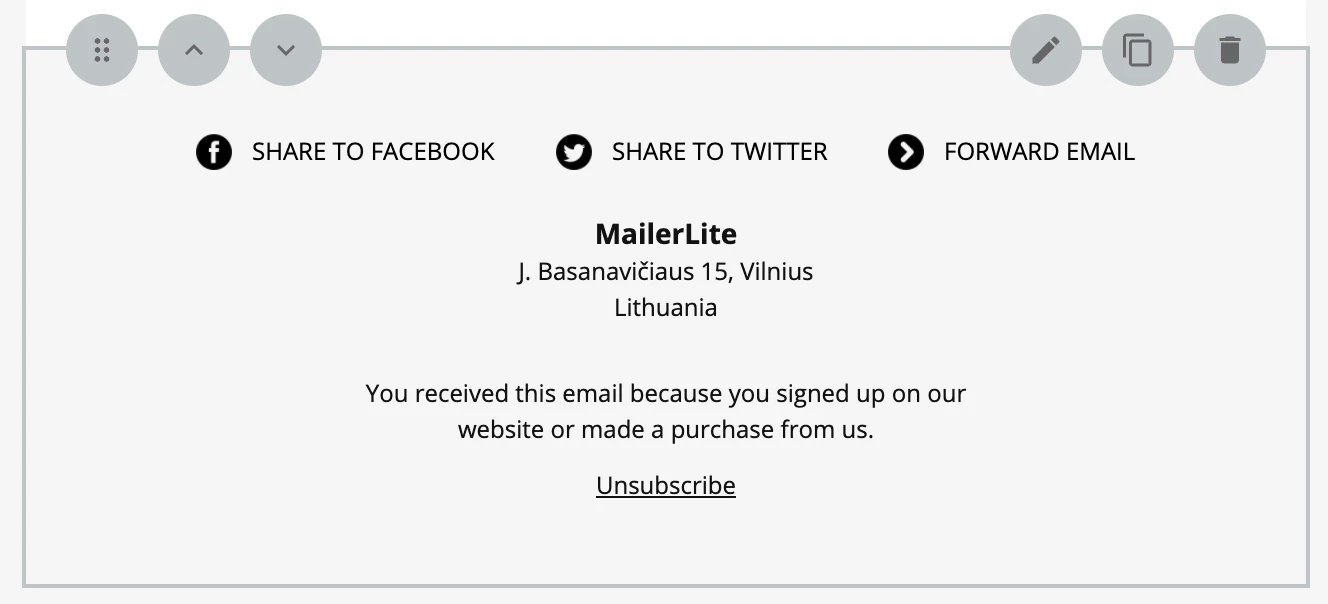This screenshot has height=604, width=1328.
Task: Click the Lithuania country text
Action: (666, 308)
